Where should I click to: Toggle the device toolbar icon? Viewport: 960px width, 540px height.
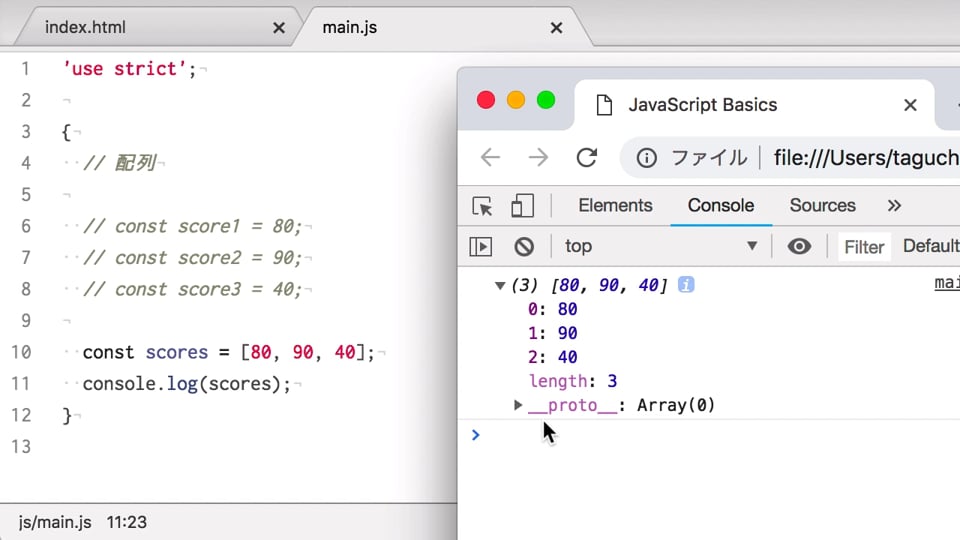pyautogui.click(x=522, y=206)
